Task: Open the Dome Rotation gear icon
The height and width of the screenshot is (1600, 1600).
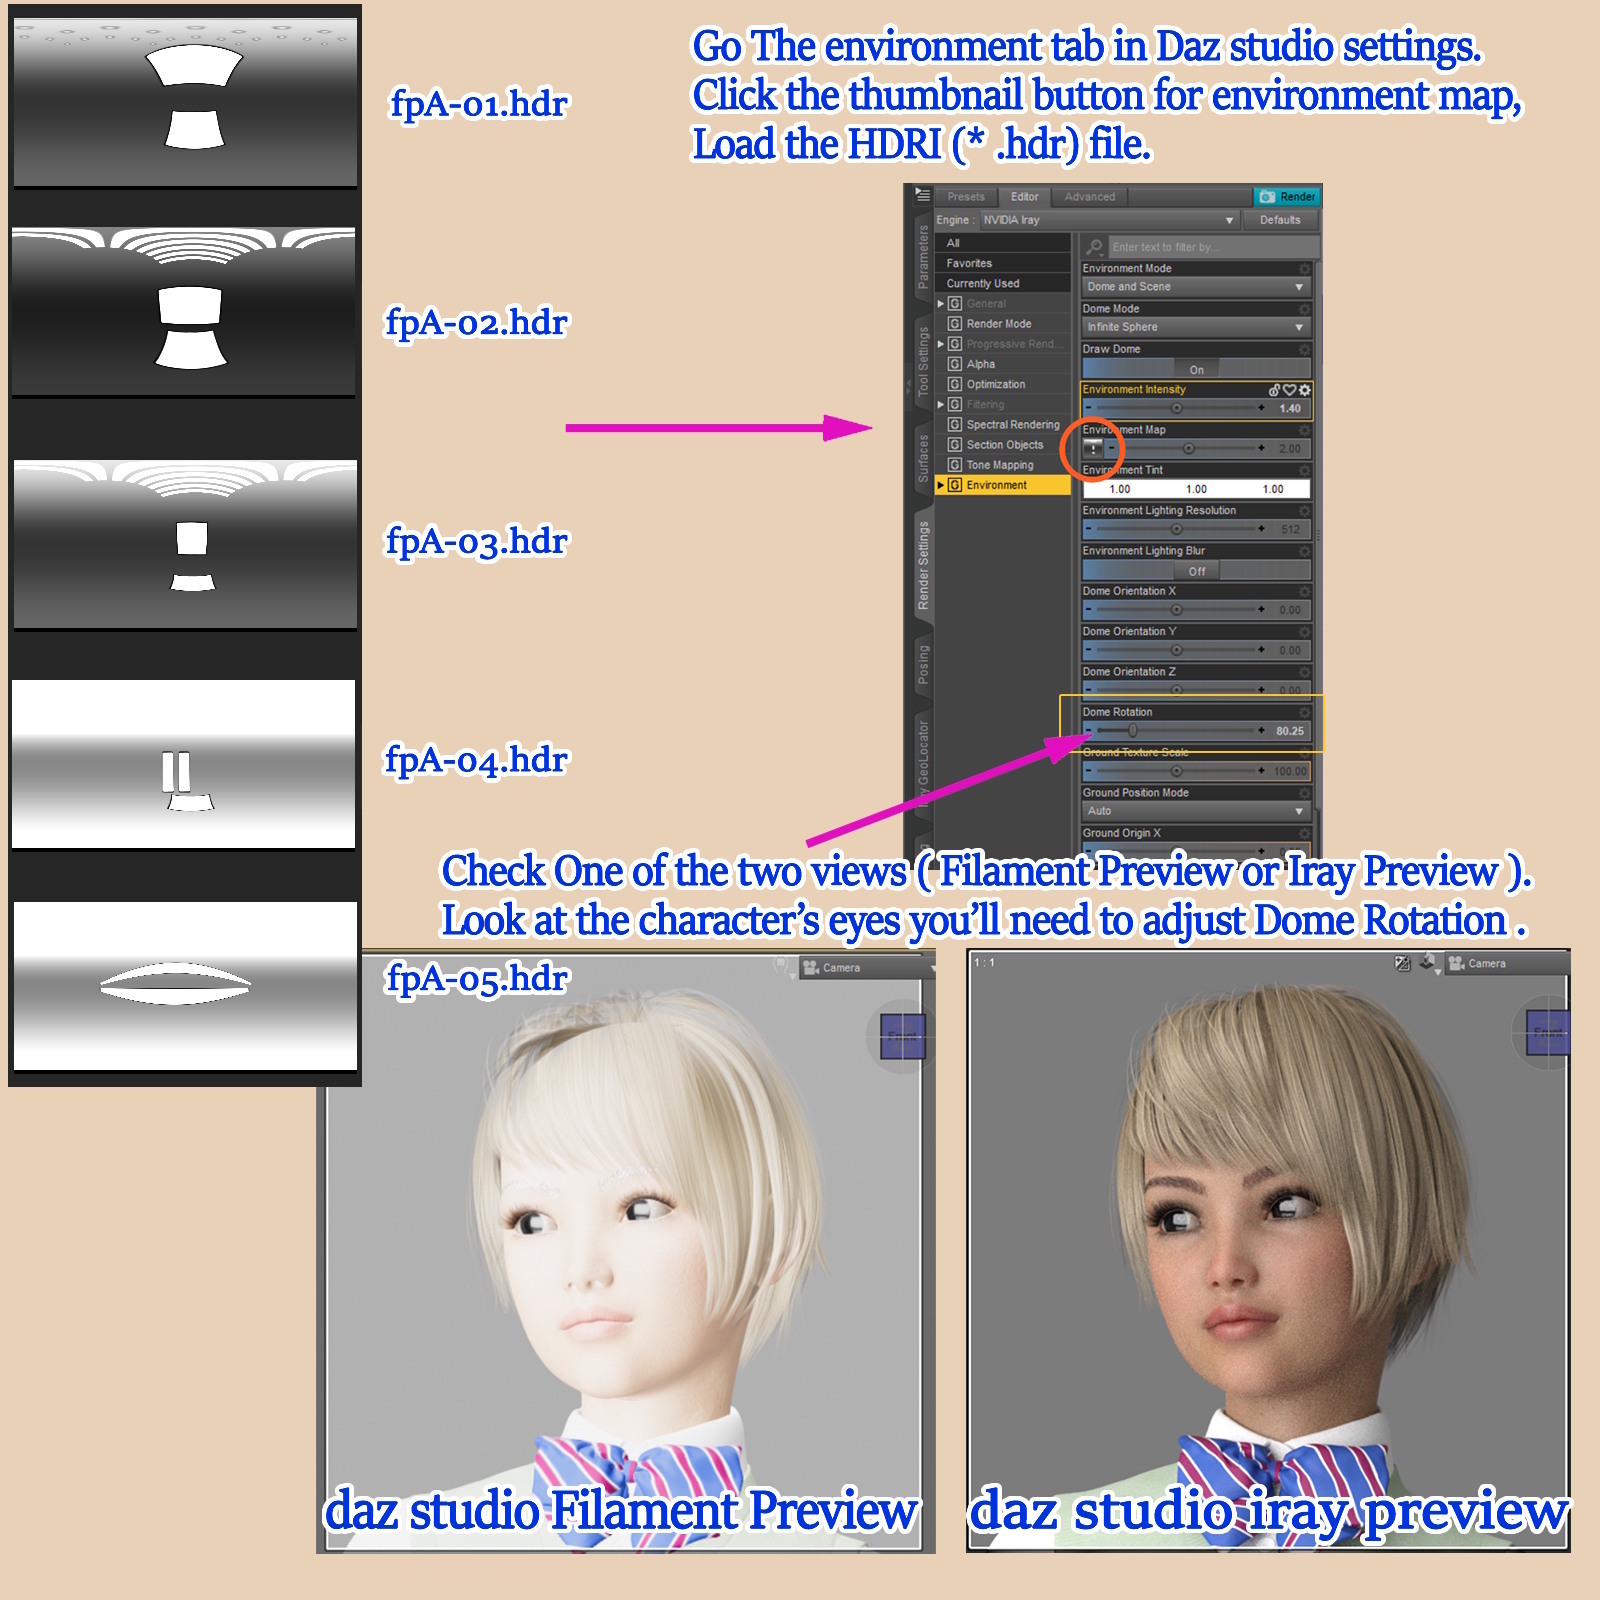Action: tap(1304, 712)
